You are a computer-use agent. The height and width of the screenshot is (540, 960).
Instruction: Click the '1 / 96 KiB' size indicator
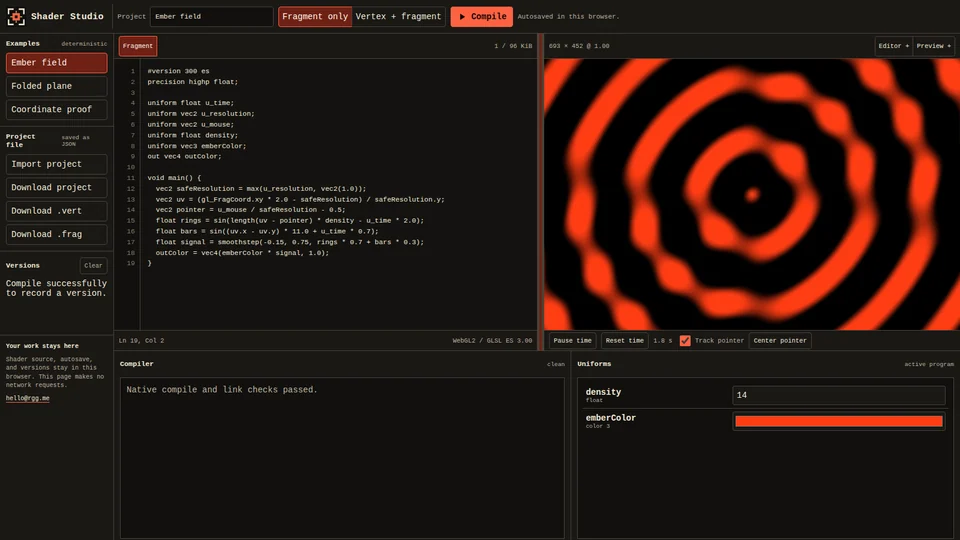[x=513, y=46]
